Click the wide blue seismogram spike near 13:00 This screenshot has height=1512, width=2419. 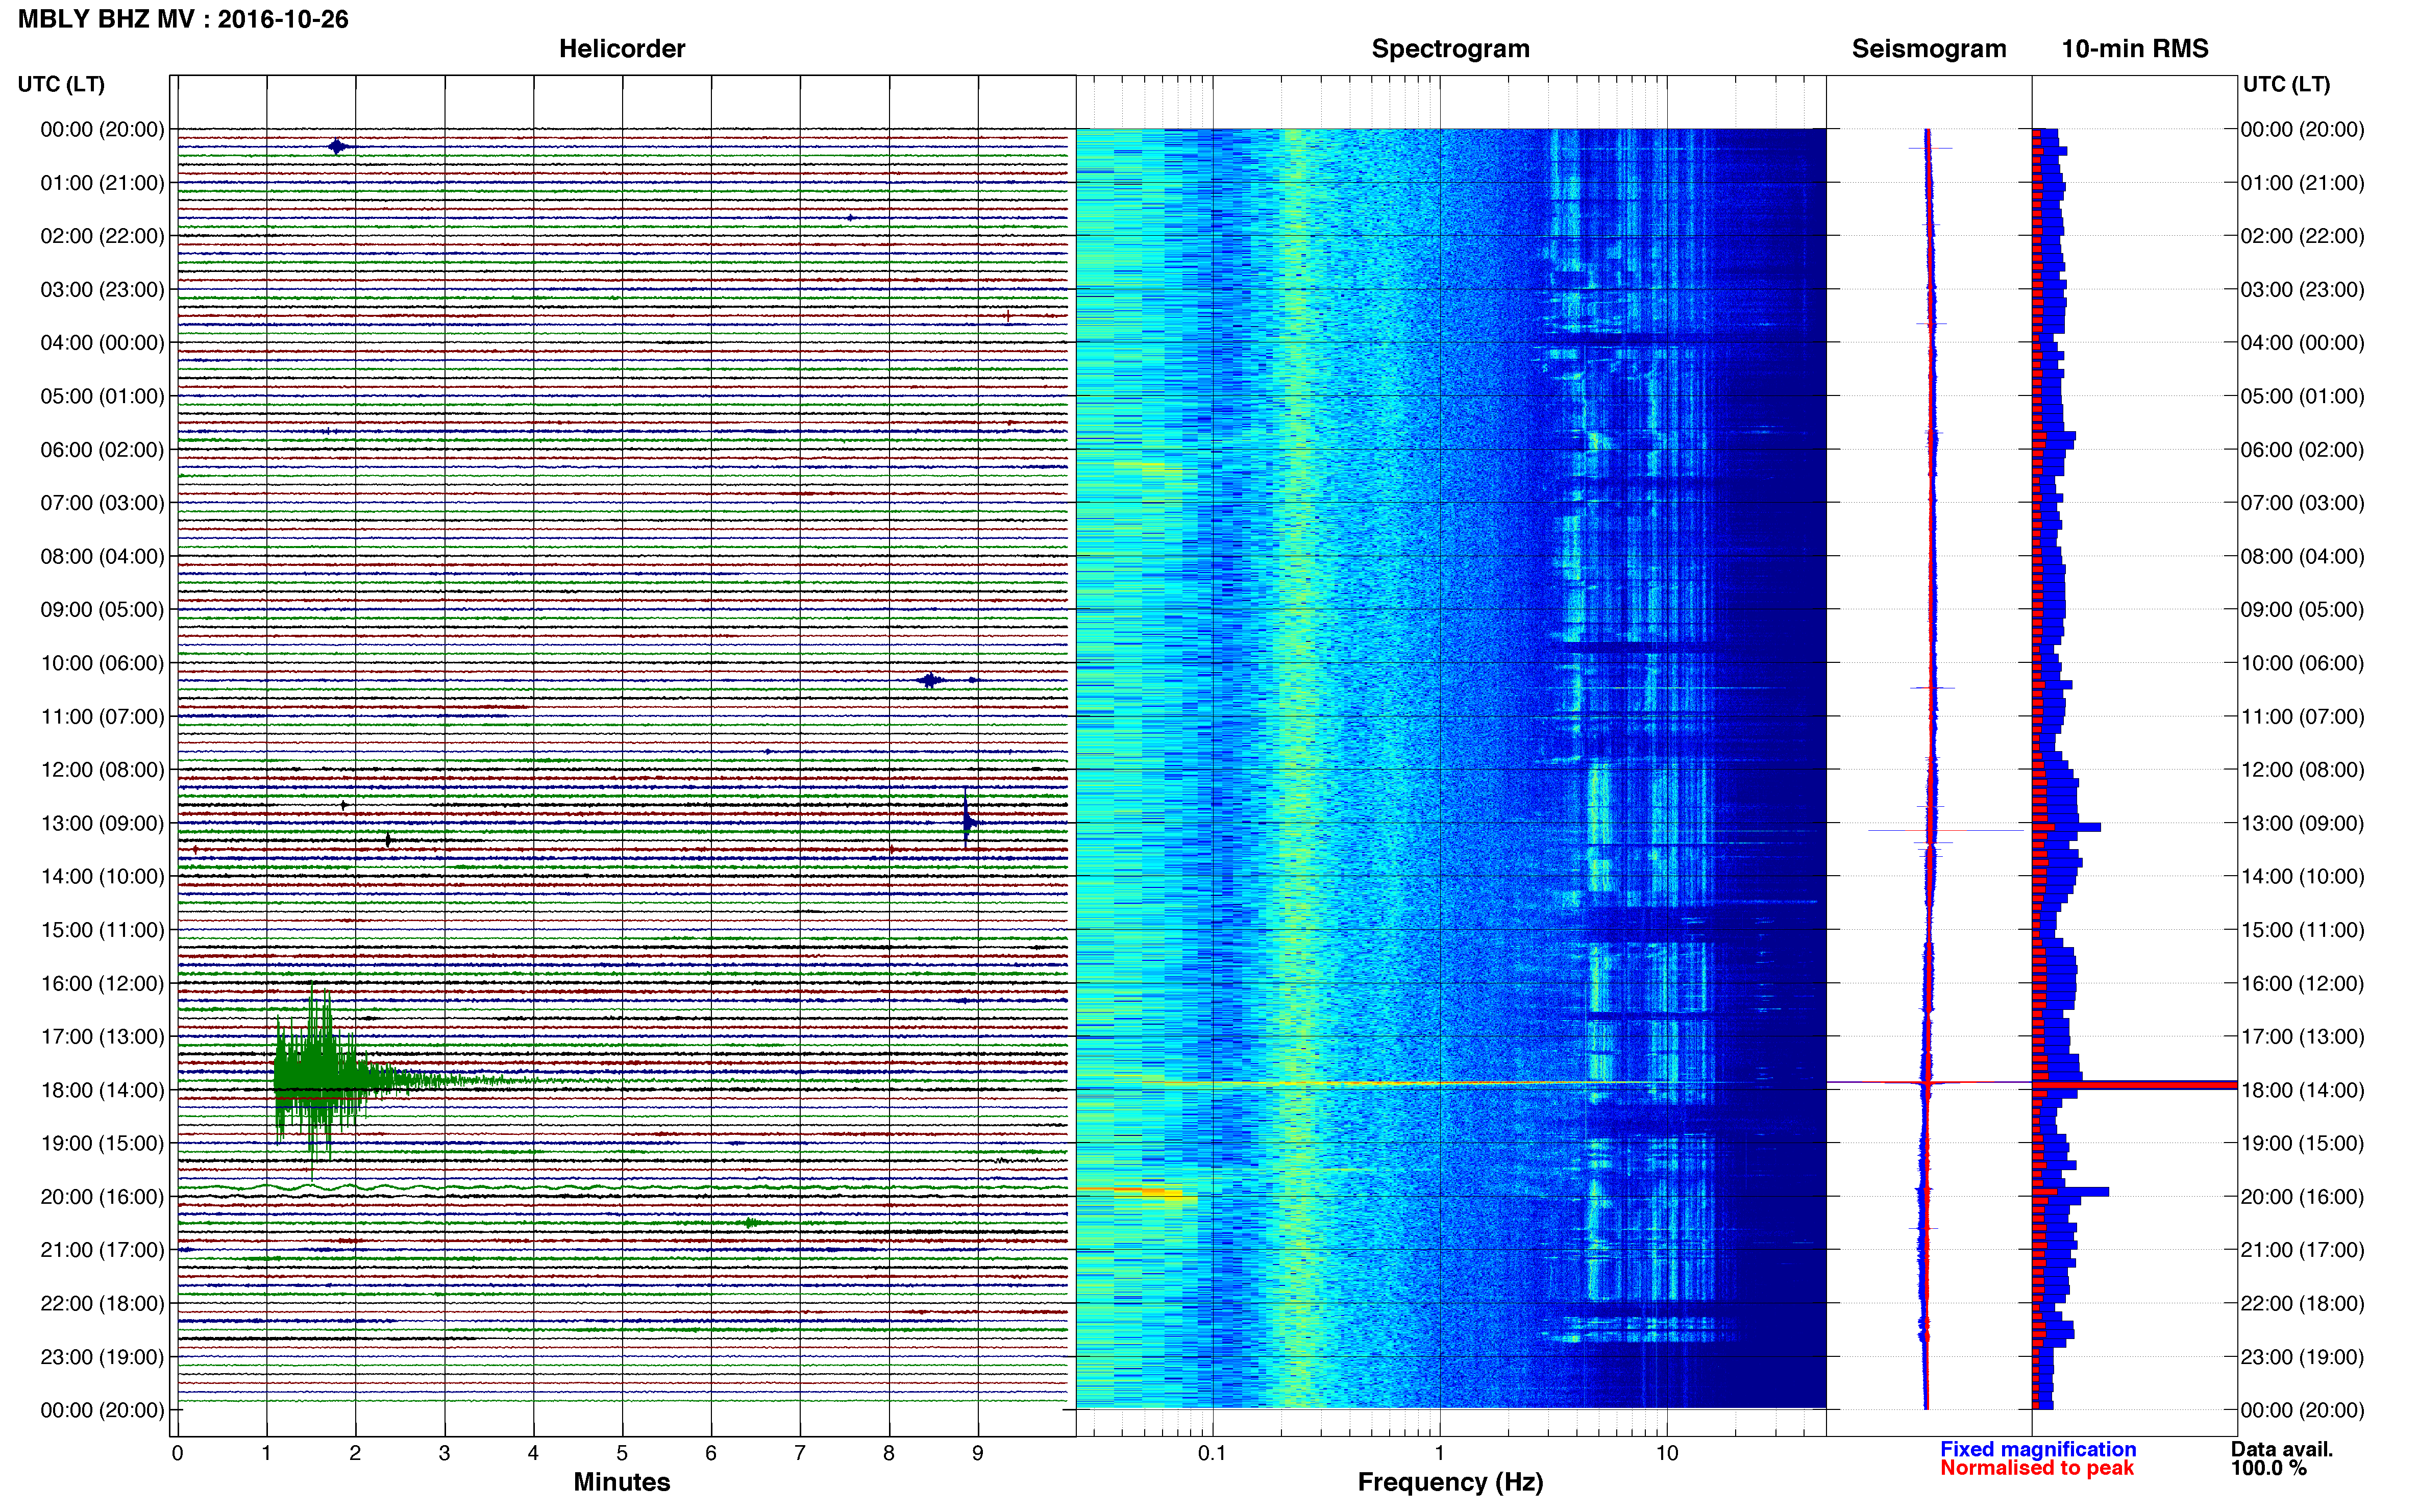(x=1945, y=830)
